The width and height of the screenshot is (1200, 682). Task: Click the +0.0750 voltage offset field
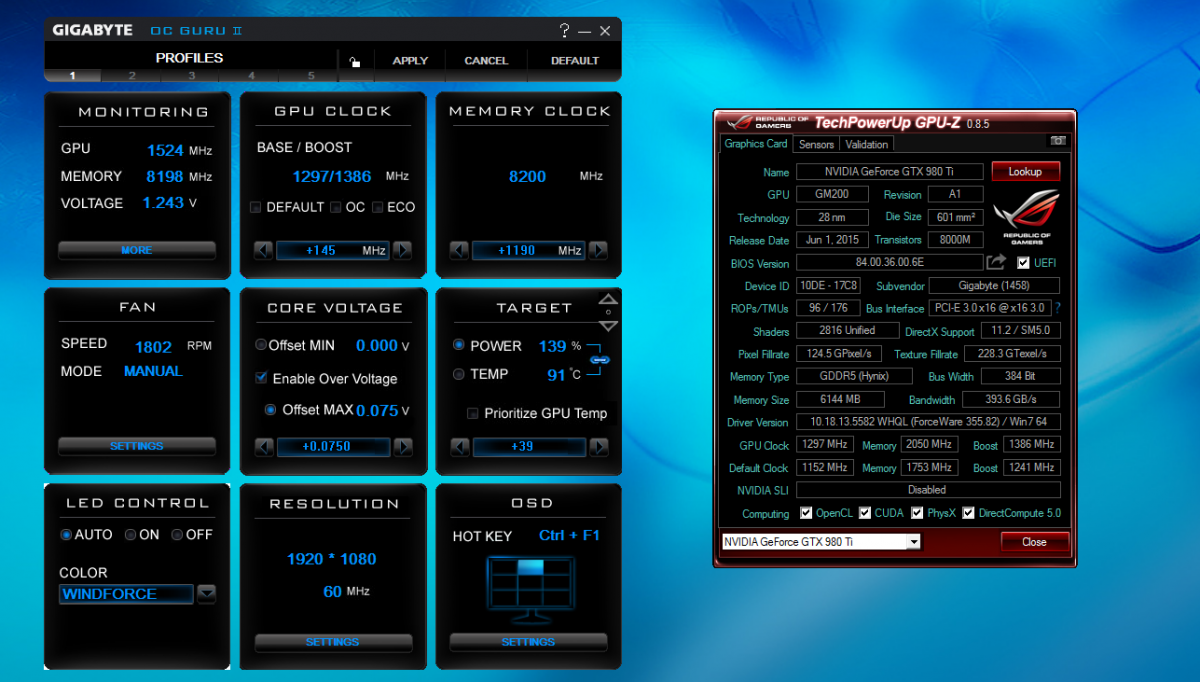(x=333, y=446)
